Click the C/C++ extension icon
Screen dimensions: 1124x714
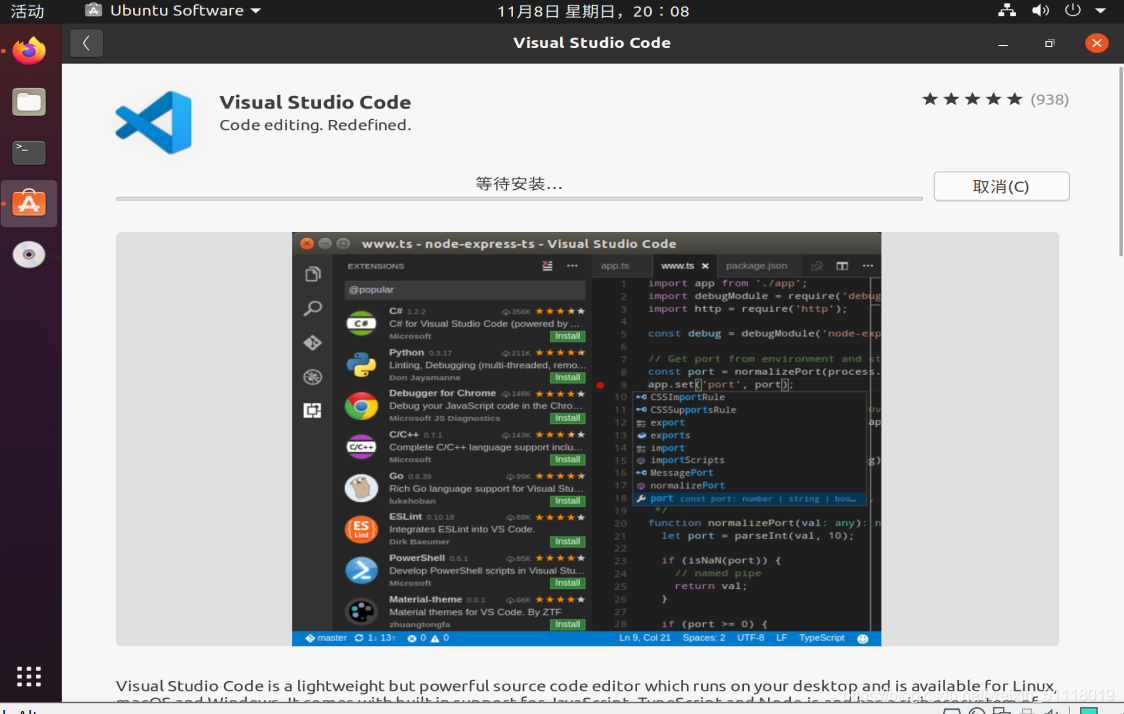click(x=361, y=447)
